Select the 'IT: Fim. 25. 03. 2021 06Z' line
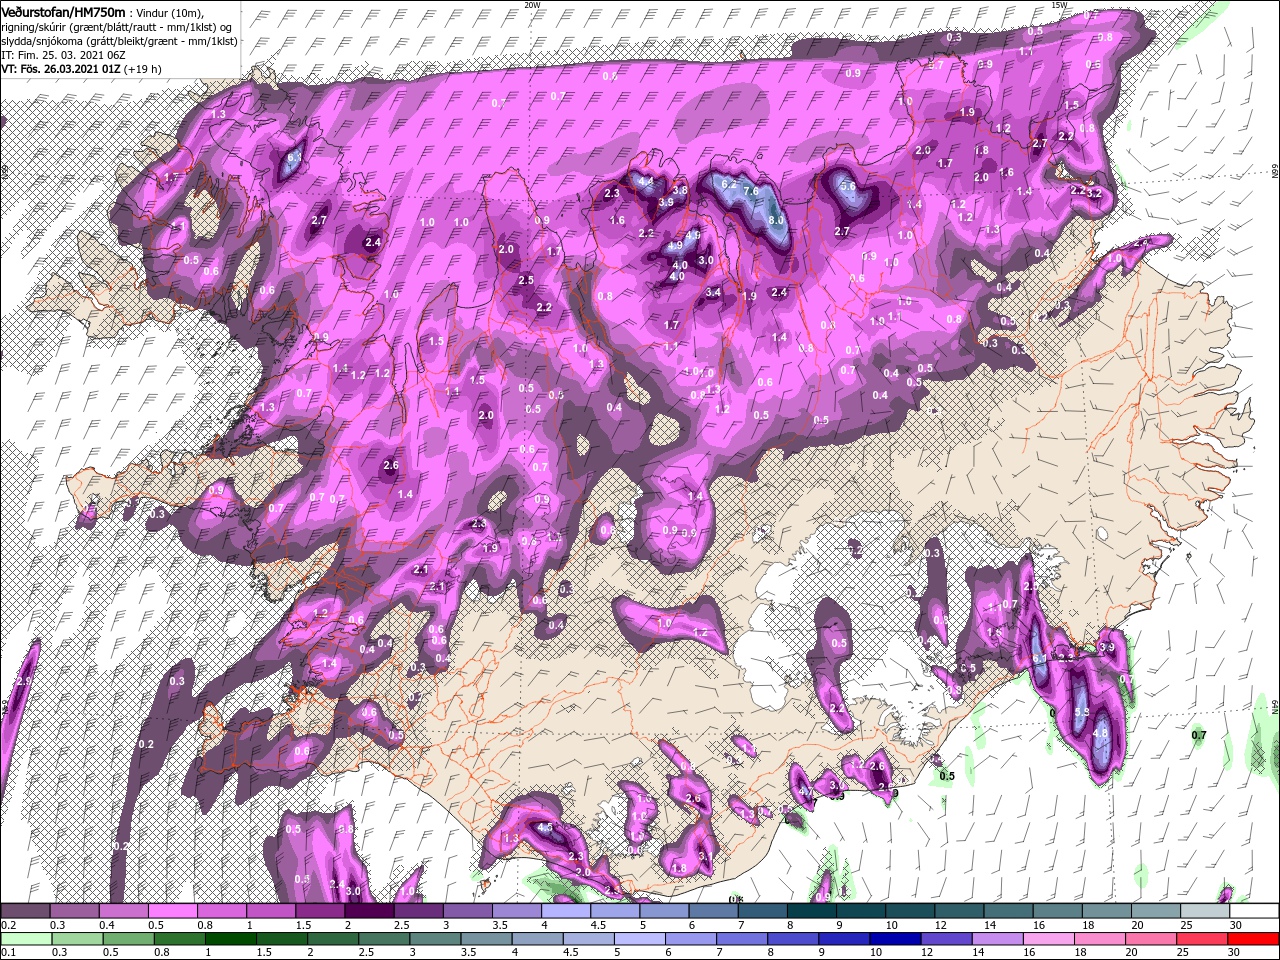Image resolution: width=1280 pixels, height=960 pixels. 63,56
